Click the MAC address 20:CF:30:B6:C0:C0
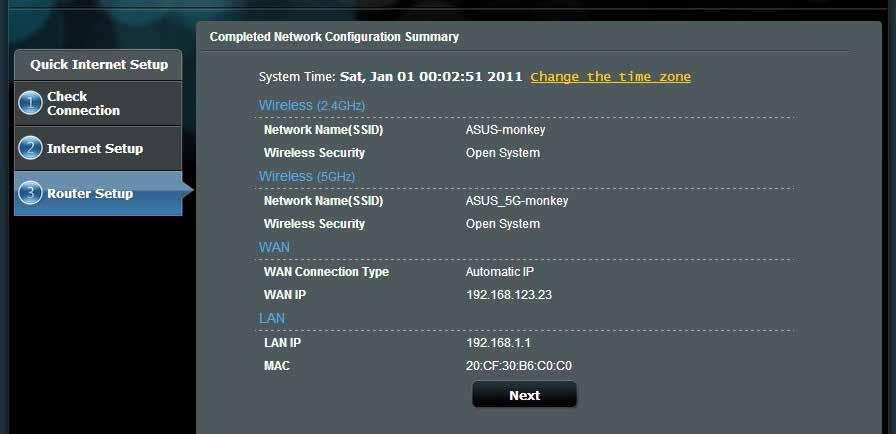This screenshot has height=434, width=896. click(519, 366)
